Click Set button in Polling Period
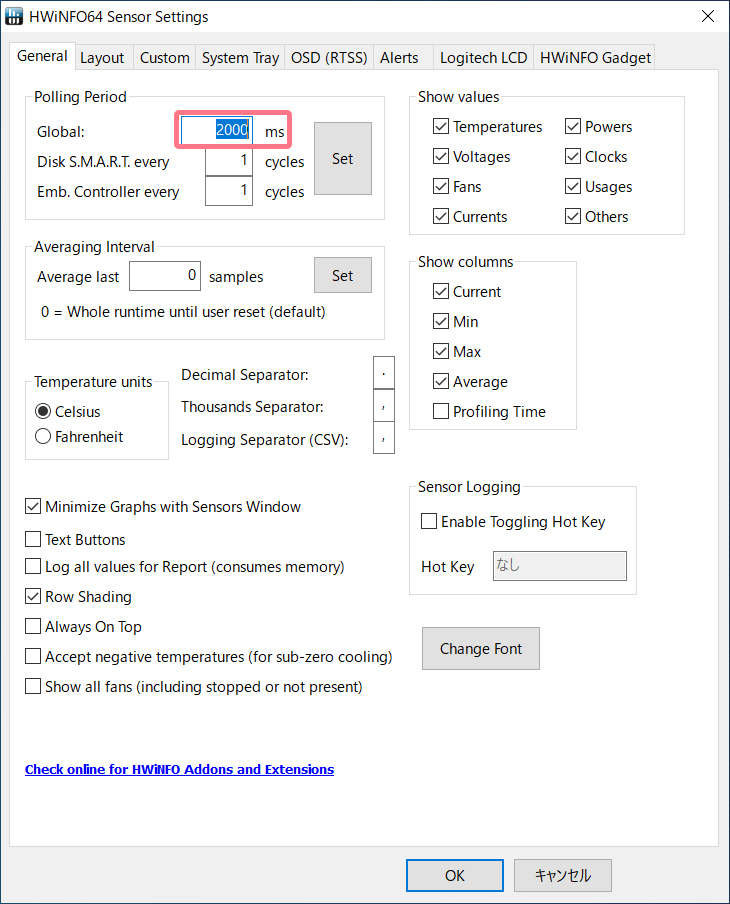 (x=343, y=159)
